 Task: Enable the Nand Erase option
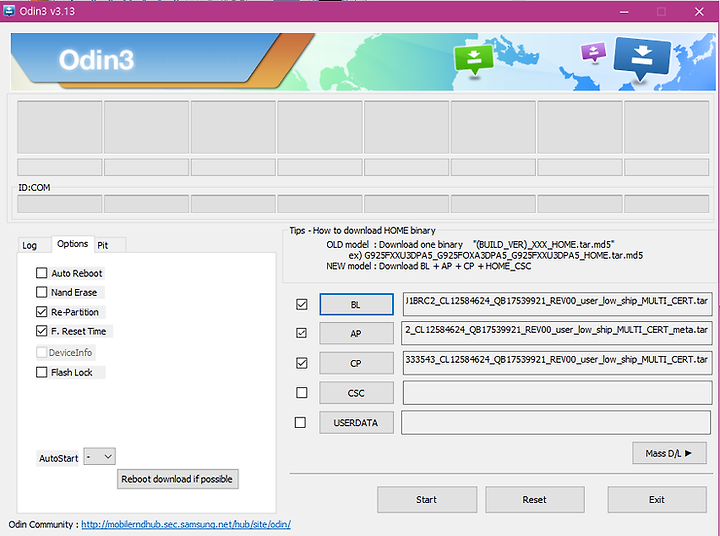[41, 292]
